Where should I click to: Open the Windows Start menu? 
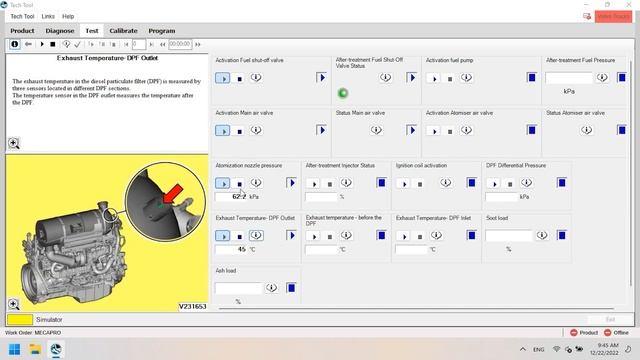15,349
